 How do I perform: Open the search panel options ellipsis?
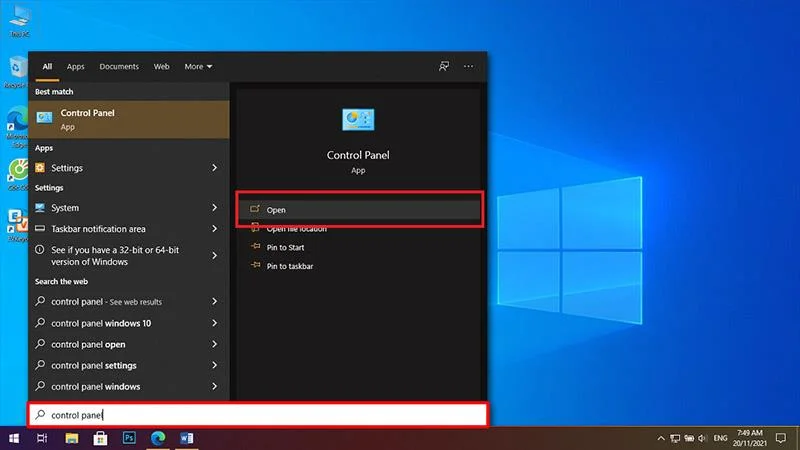[468, 66]
